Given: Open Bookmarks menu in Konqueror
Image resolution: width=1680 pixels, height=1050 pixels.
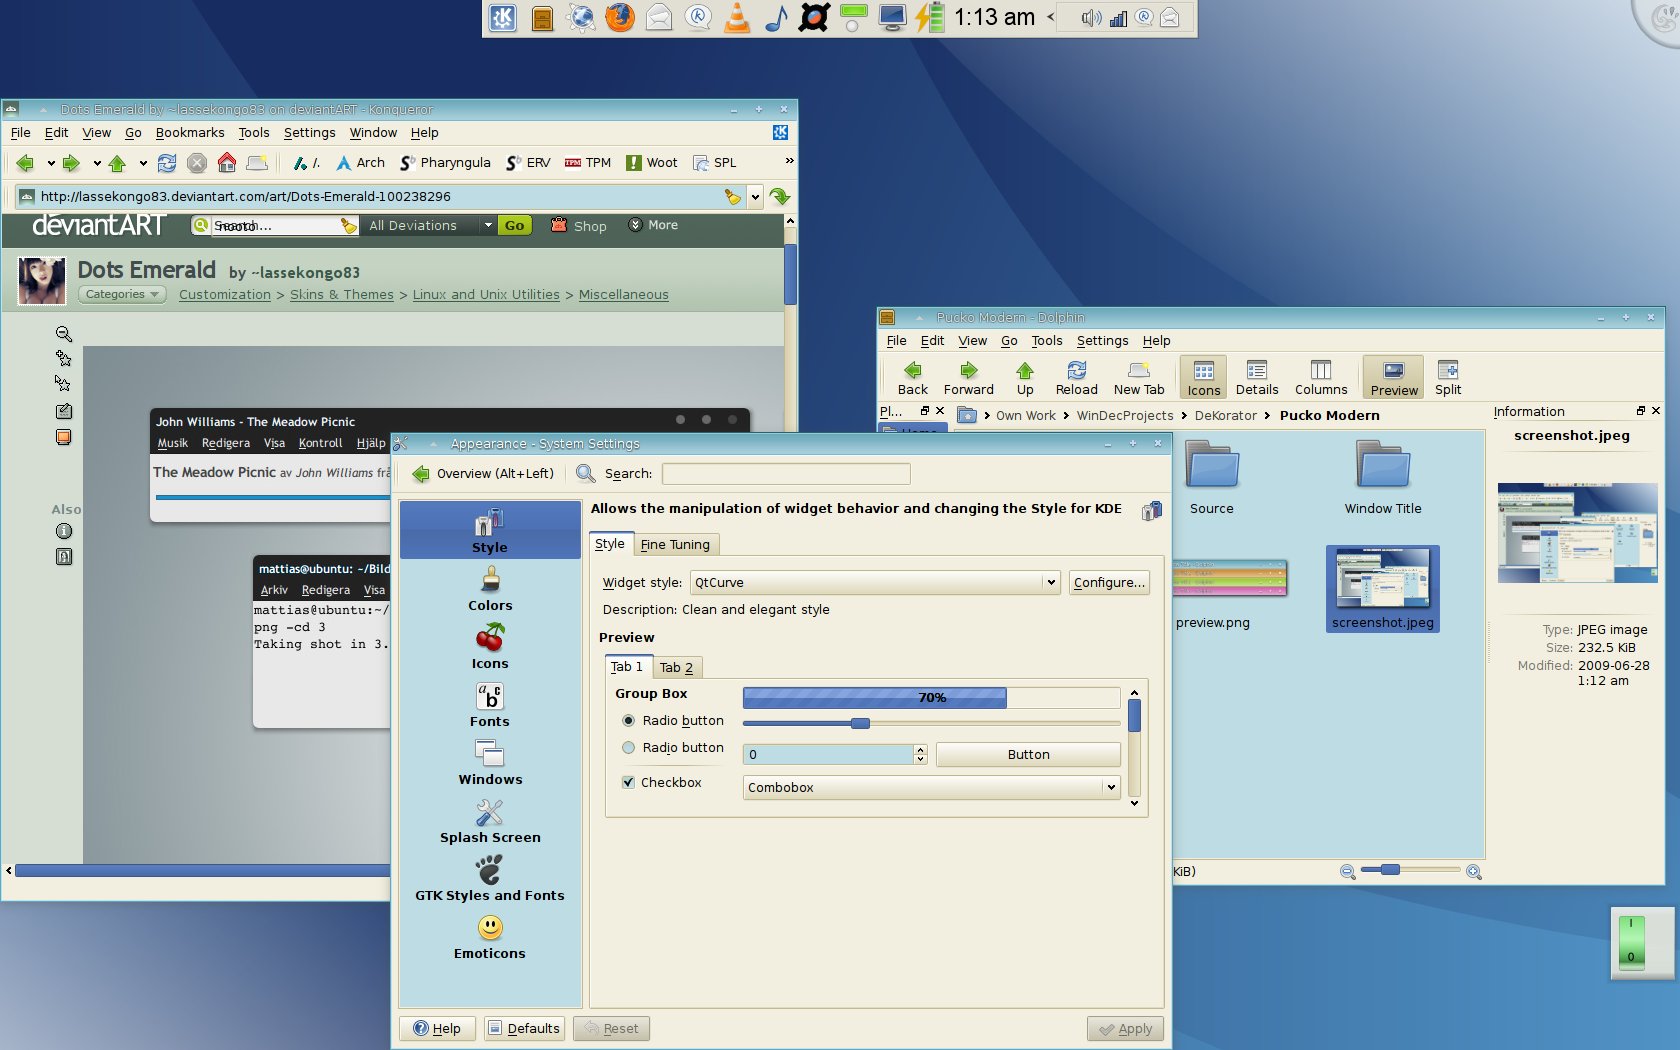Looking at the screenshot, I should pos(190,132).
